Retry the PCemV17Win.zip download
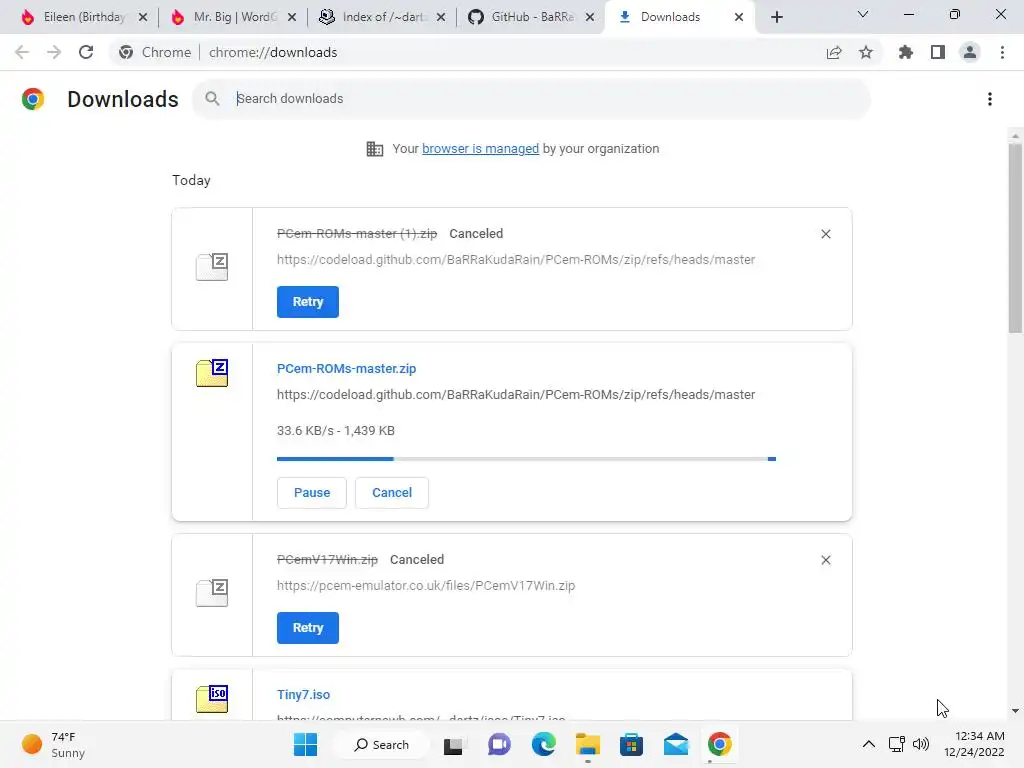 click(x=308, y=628)
